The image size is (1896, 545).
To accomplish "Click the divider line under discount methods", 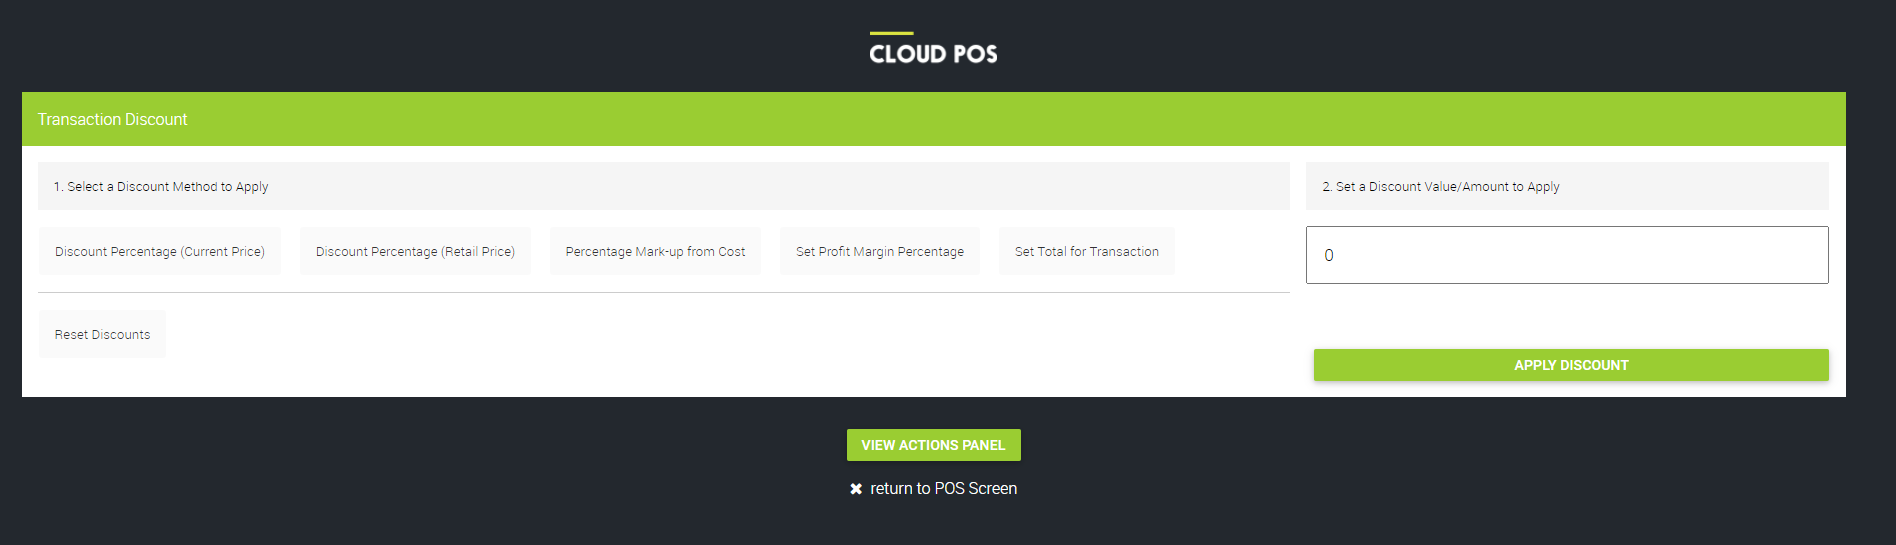I will (x=663, y=292).
